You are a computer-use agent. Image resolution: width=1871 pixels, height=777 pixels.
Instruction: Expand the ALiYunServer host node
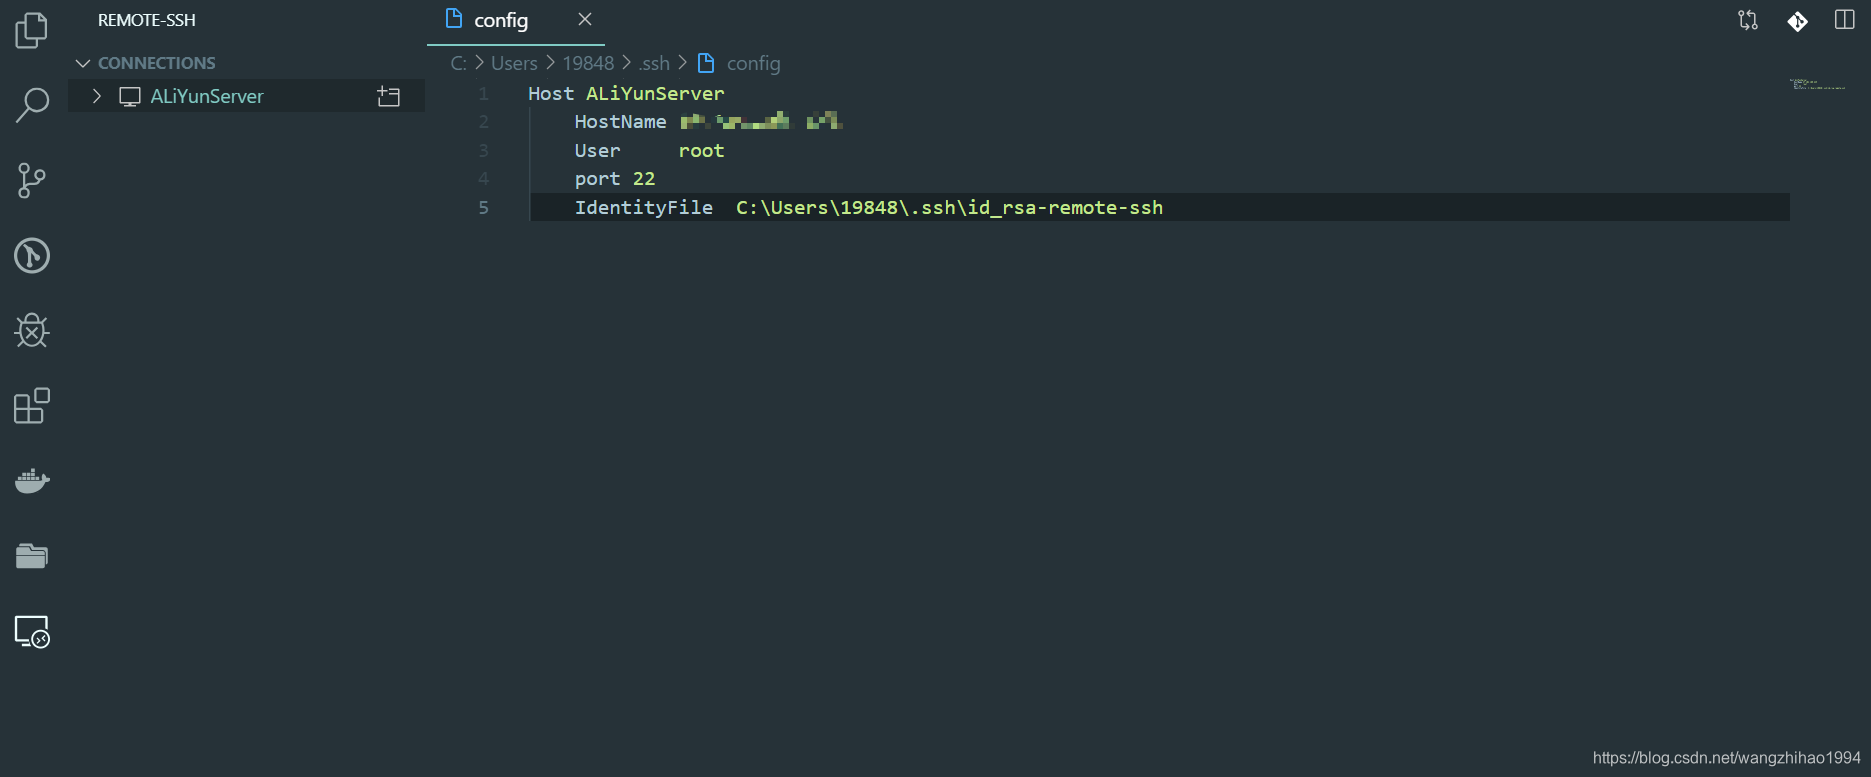(97, 96)
